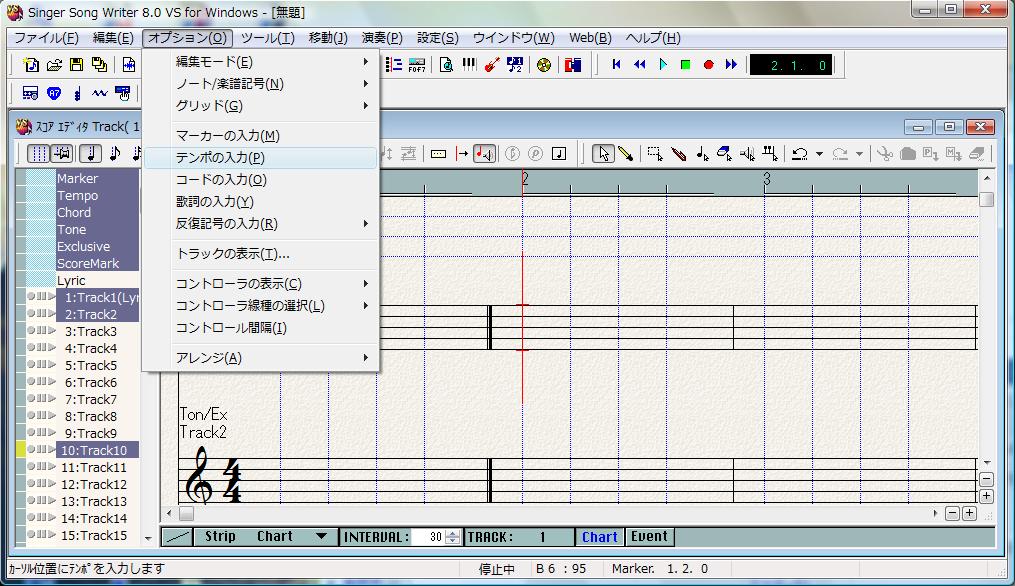Open the ファイル(F) menu
1015x586 pixels.
47,38
